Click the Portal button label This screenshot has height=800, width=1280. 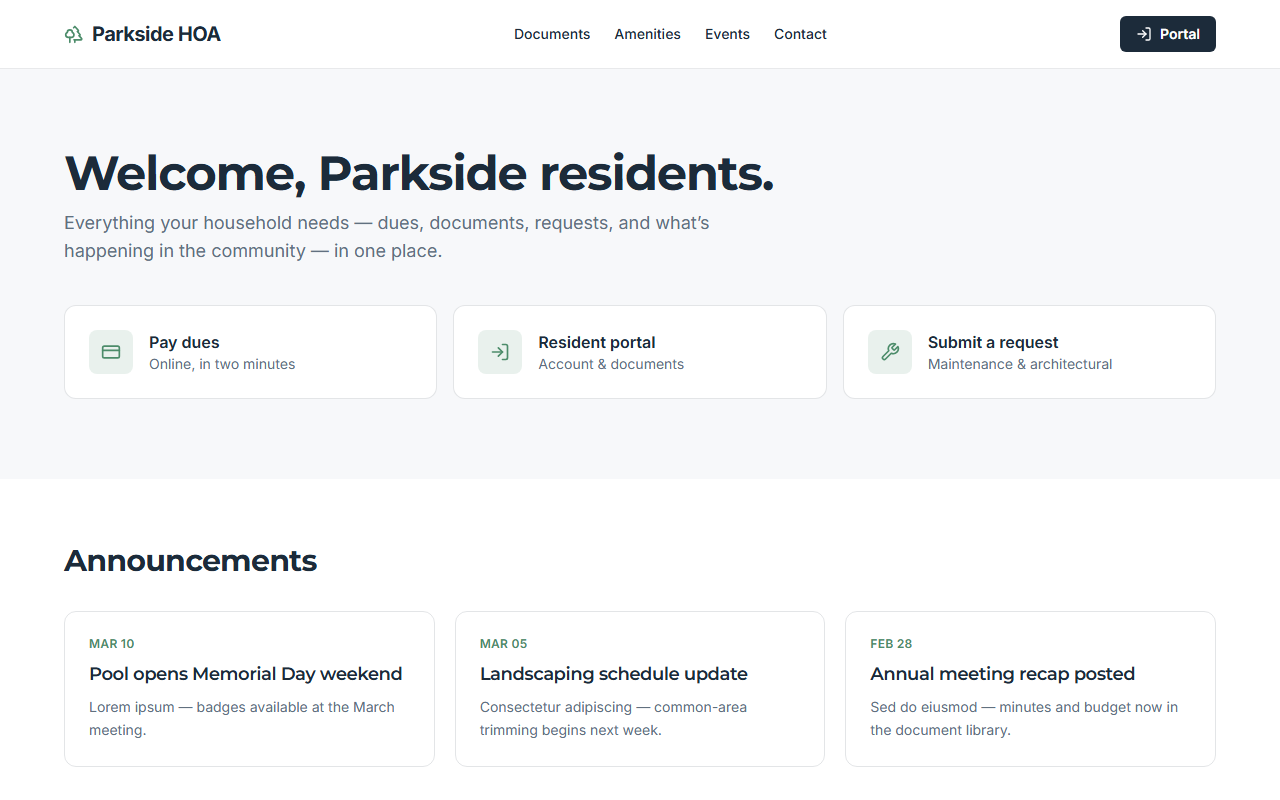click(x=1180, y=34)
